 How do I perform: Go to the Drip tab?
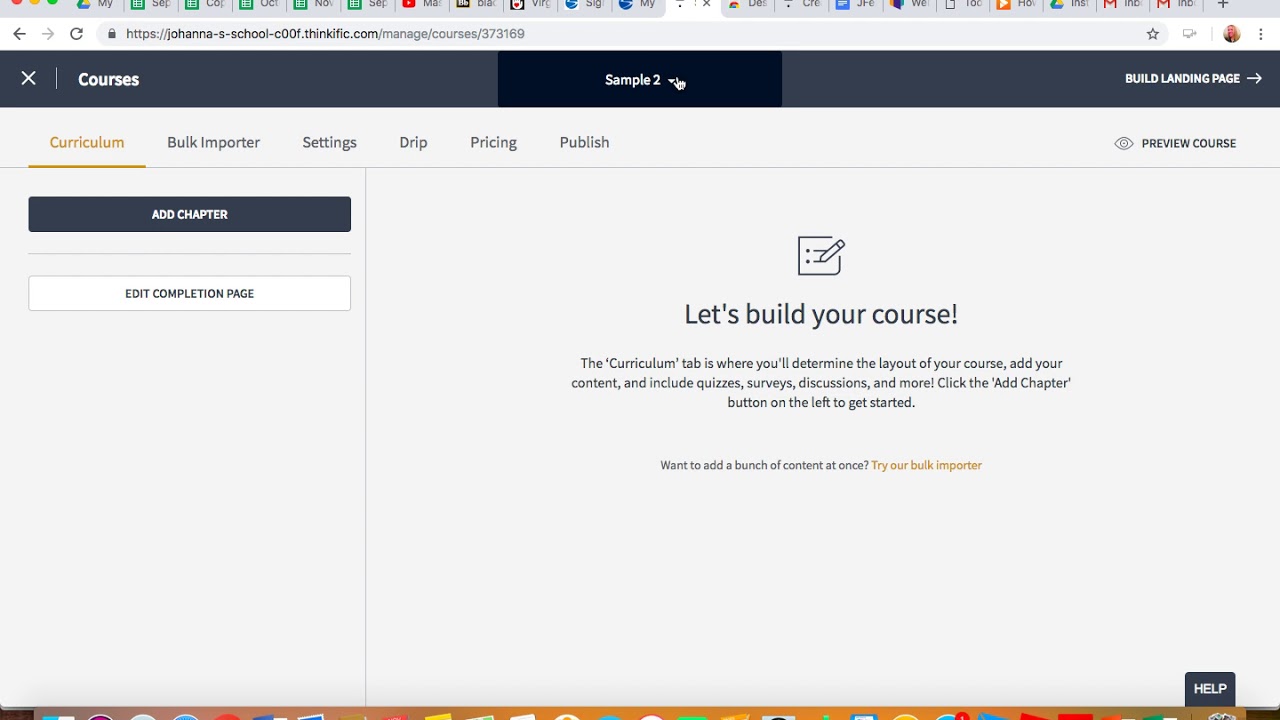point(413,142)
